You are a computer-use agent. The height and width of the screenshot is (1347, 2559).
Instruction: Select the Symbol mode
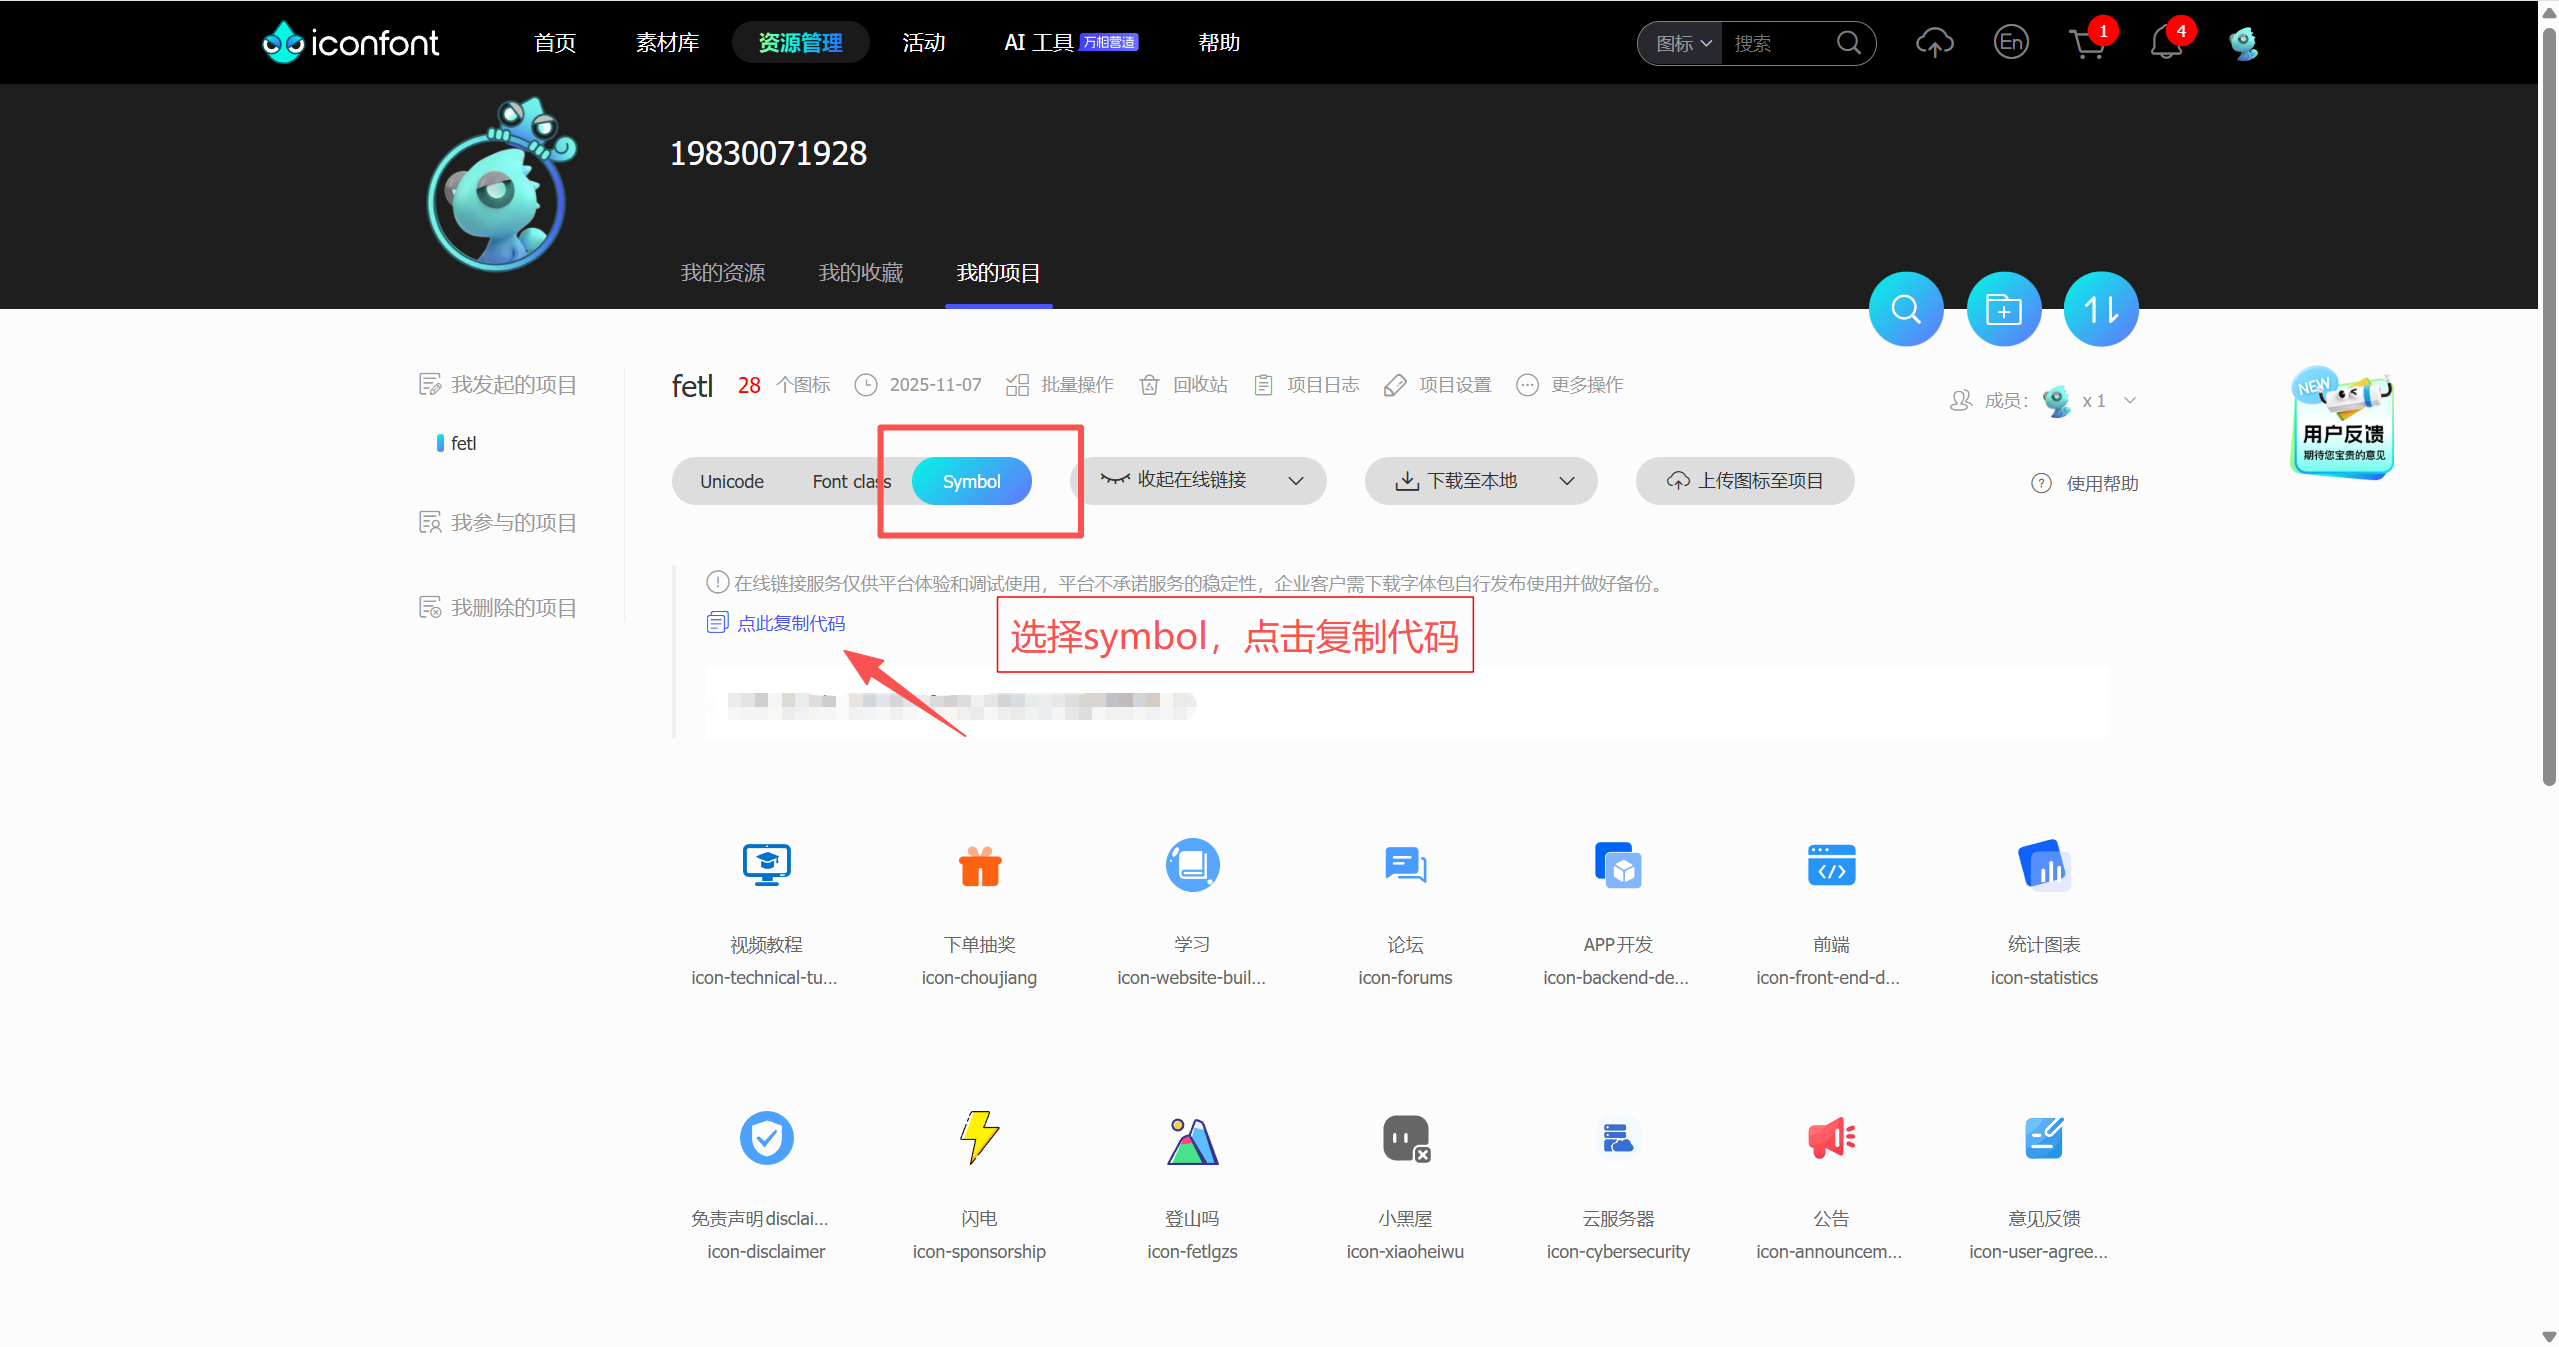(969, 481)
